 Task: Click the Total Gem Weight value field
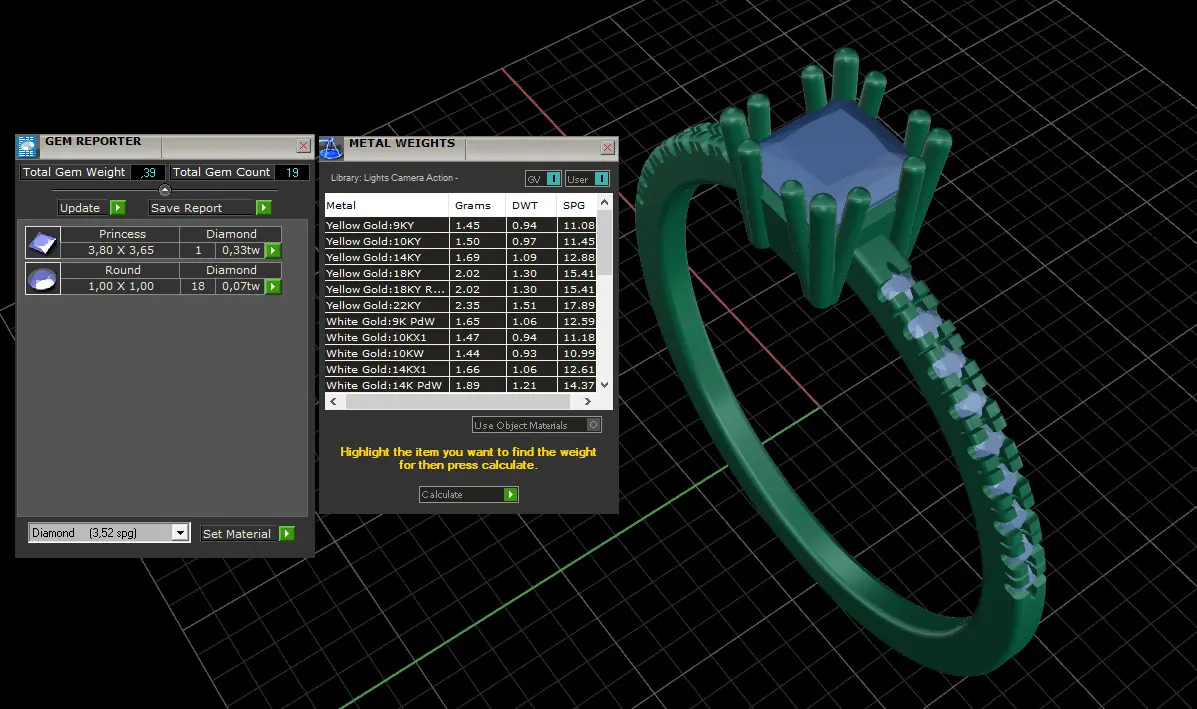coord(147,172)
